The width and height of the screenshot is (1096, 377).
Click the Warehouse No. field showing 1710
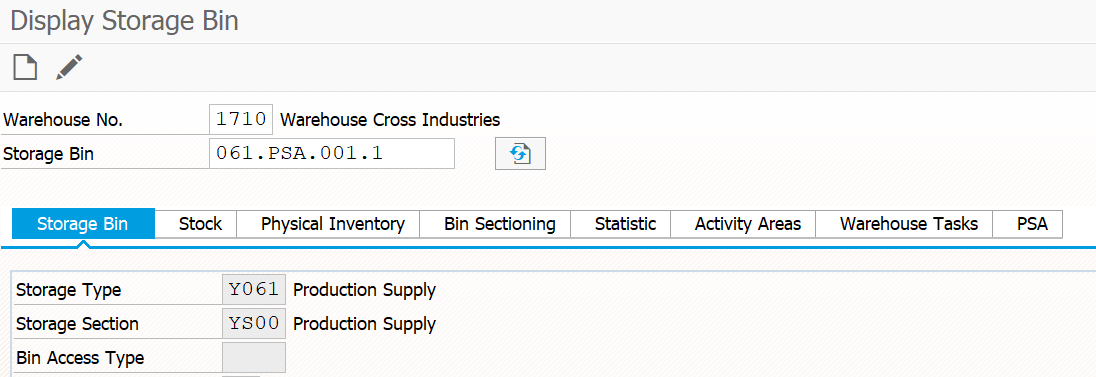point(241,120)
